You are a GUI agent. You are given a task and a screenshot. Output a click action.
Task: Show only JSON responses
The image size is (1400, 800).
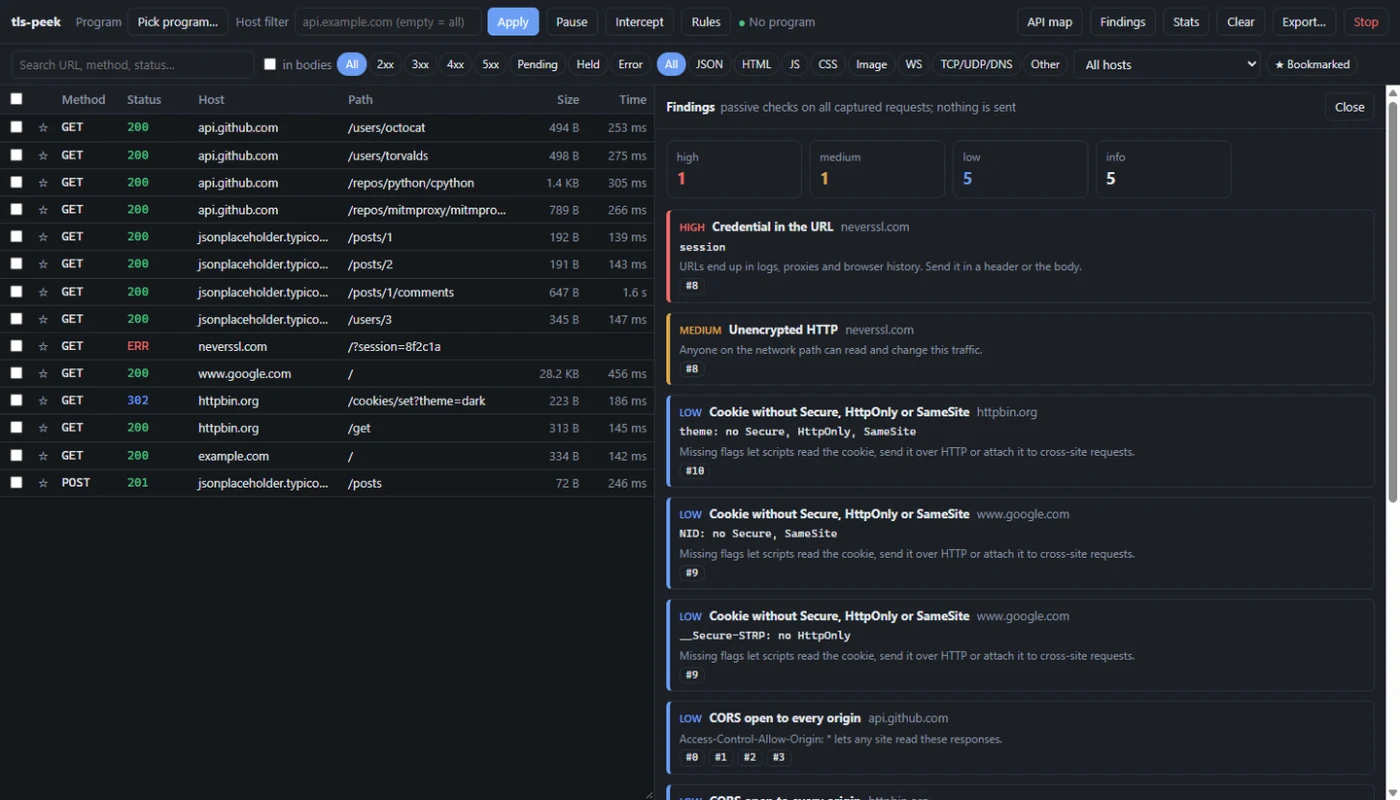709,64
